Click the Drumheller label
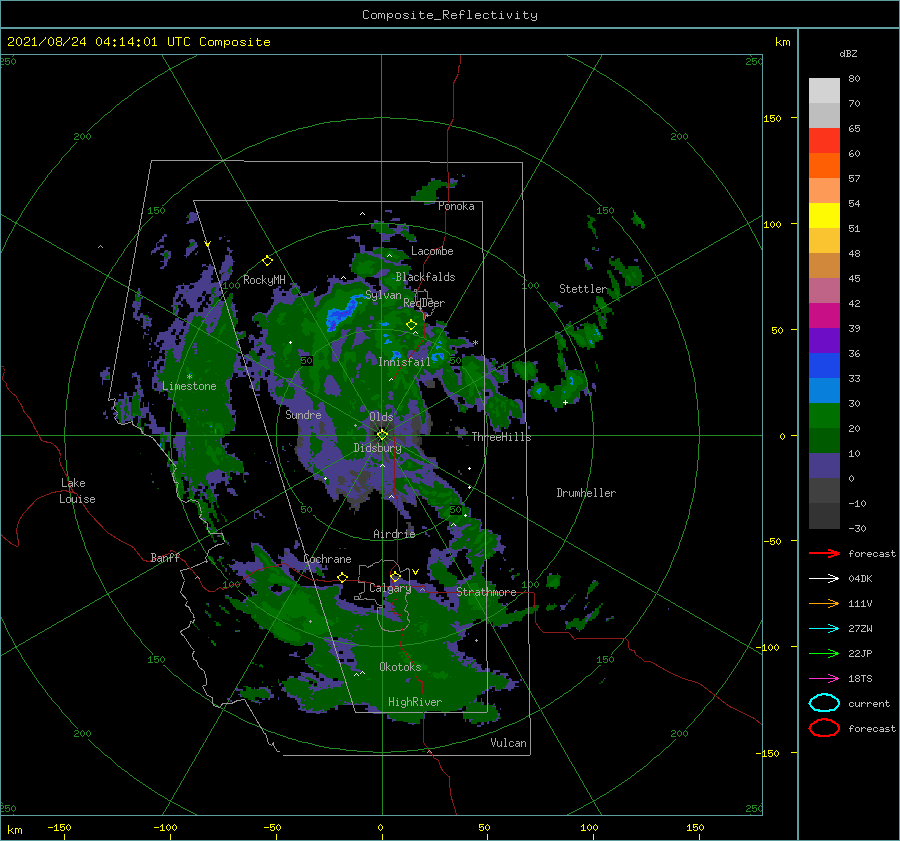 pyautogui.click(x=586, y=493)
